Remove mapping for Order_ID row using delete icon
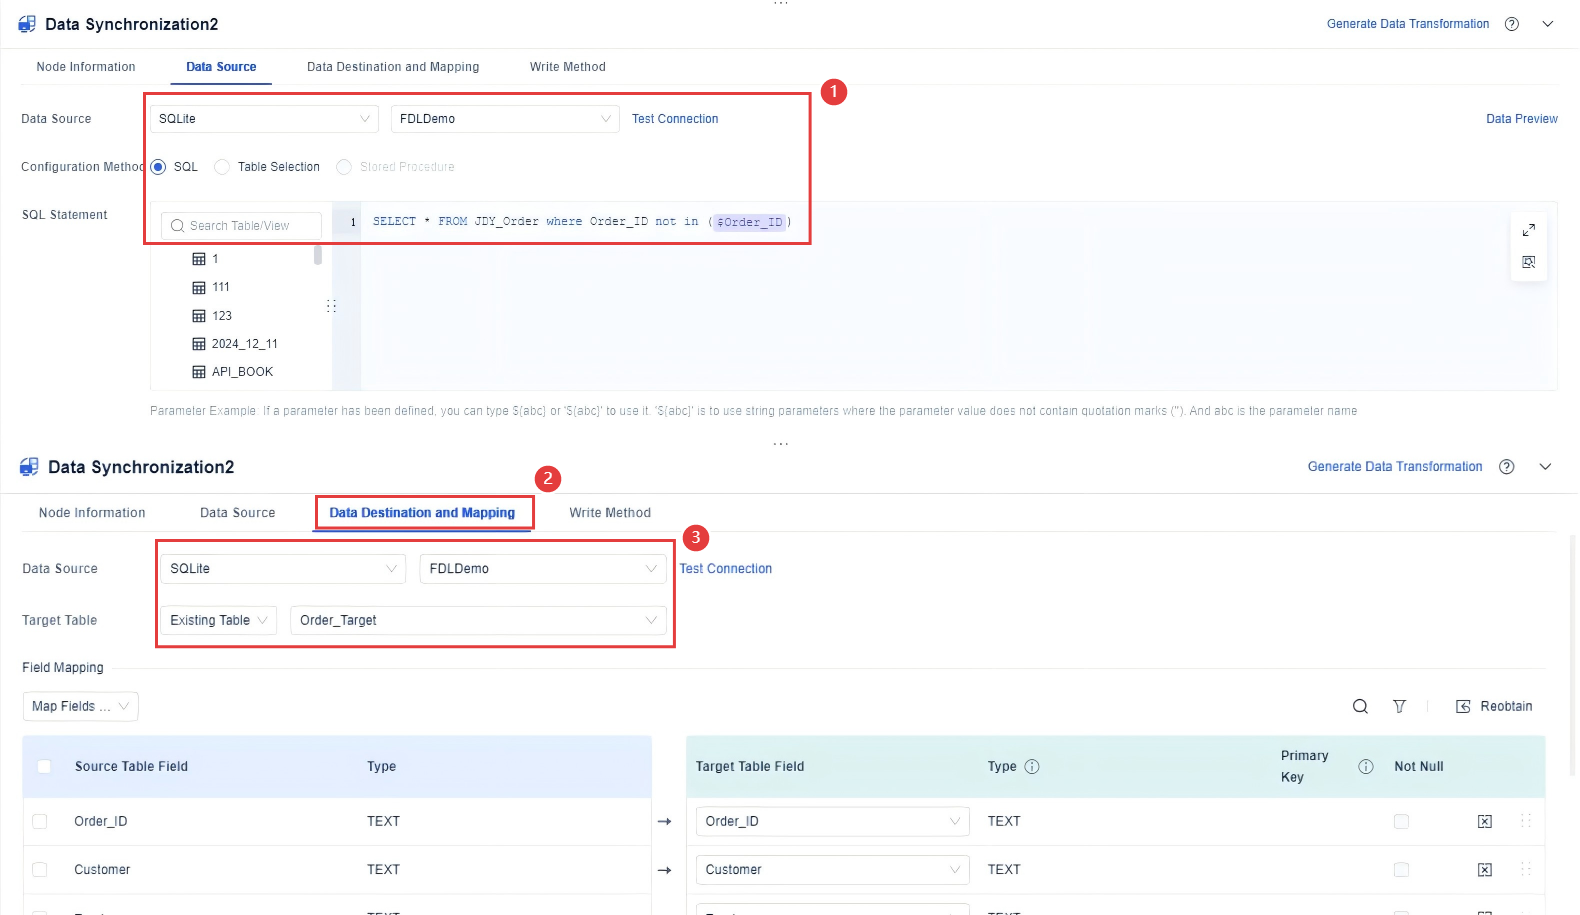This screenshot has width=1580, height=915. point(1485,822)
